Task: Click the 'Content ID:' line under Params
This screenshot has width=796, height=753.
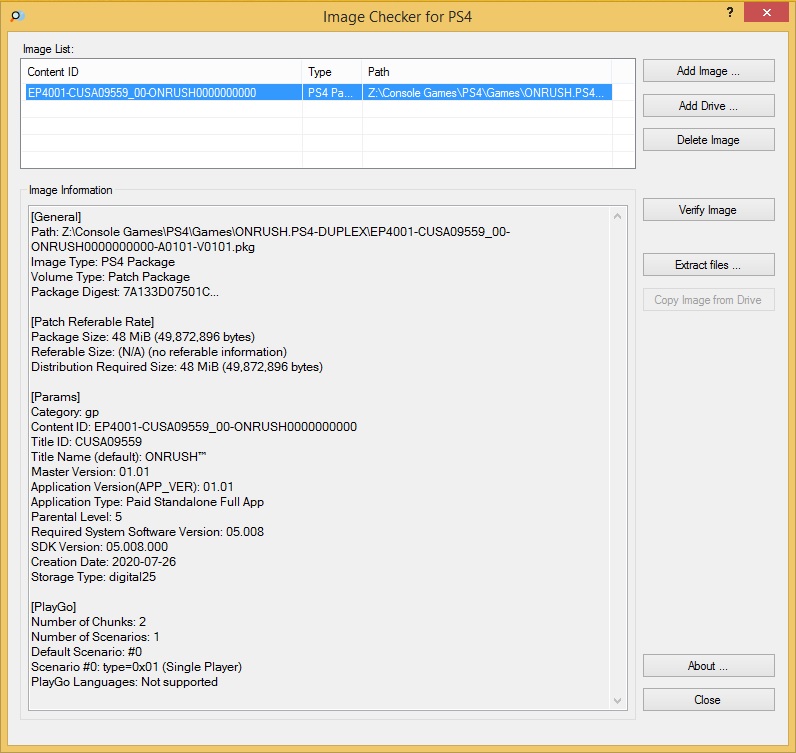Action: pyautogui.click(x=194, y=427)
